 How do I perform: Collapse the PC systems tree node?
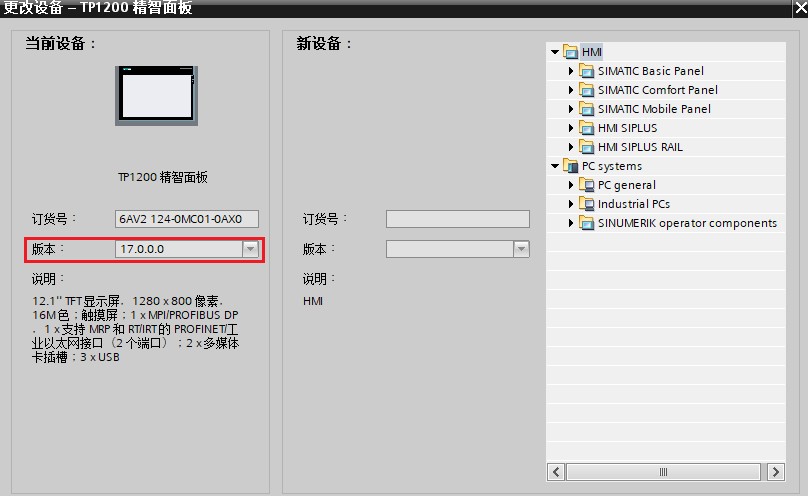click(554, 166)
